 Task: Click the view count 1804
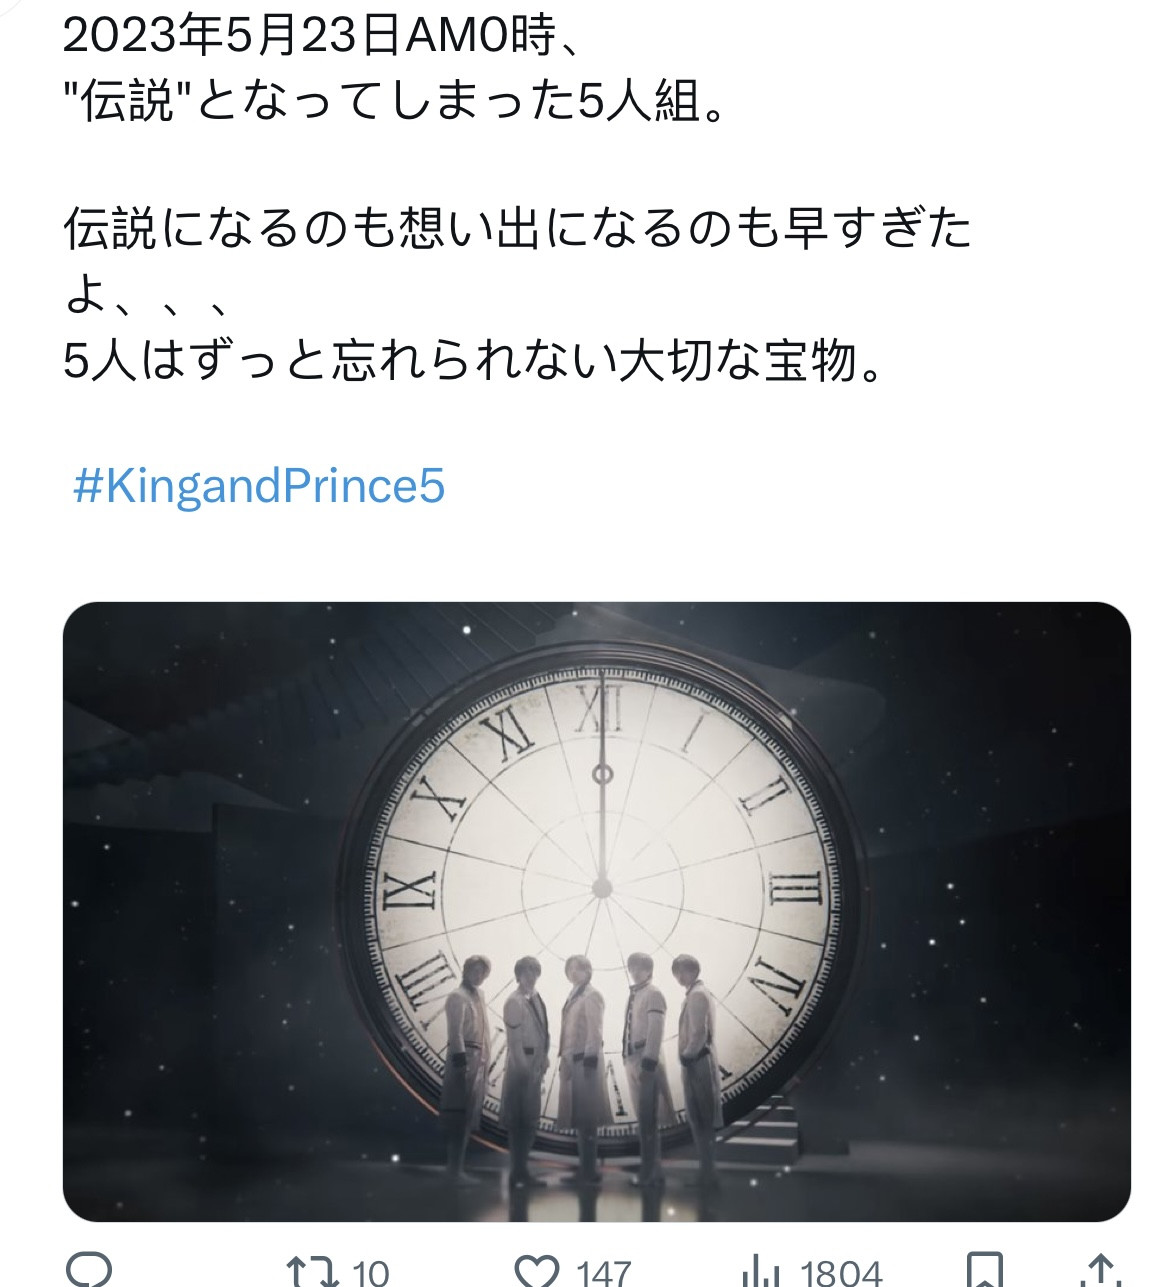(841, 1272)
